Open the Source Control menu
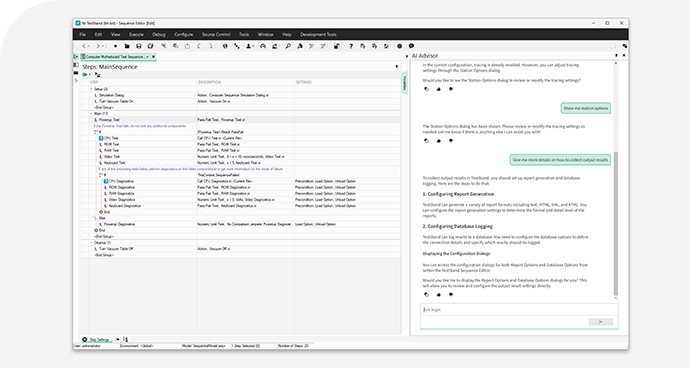Image resolution: width=690 pixels, height=368 pixels. (216, 34)
